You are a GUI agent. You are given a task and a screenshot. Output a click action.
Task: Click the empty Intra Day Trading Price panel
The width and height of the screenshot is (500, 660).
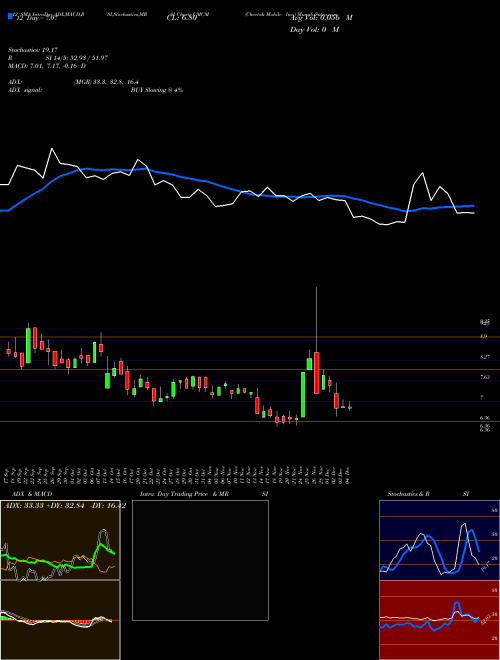[200, 560]
